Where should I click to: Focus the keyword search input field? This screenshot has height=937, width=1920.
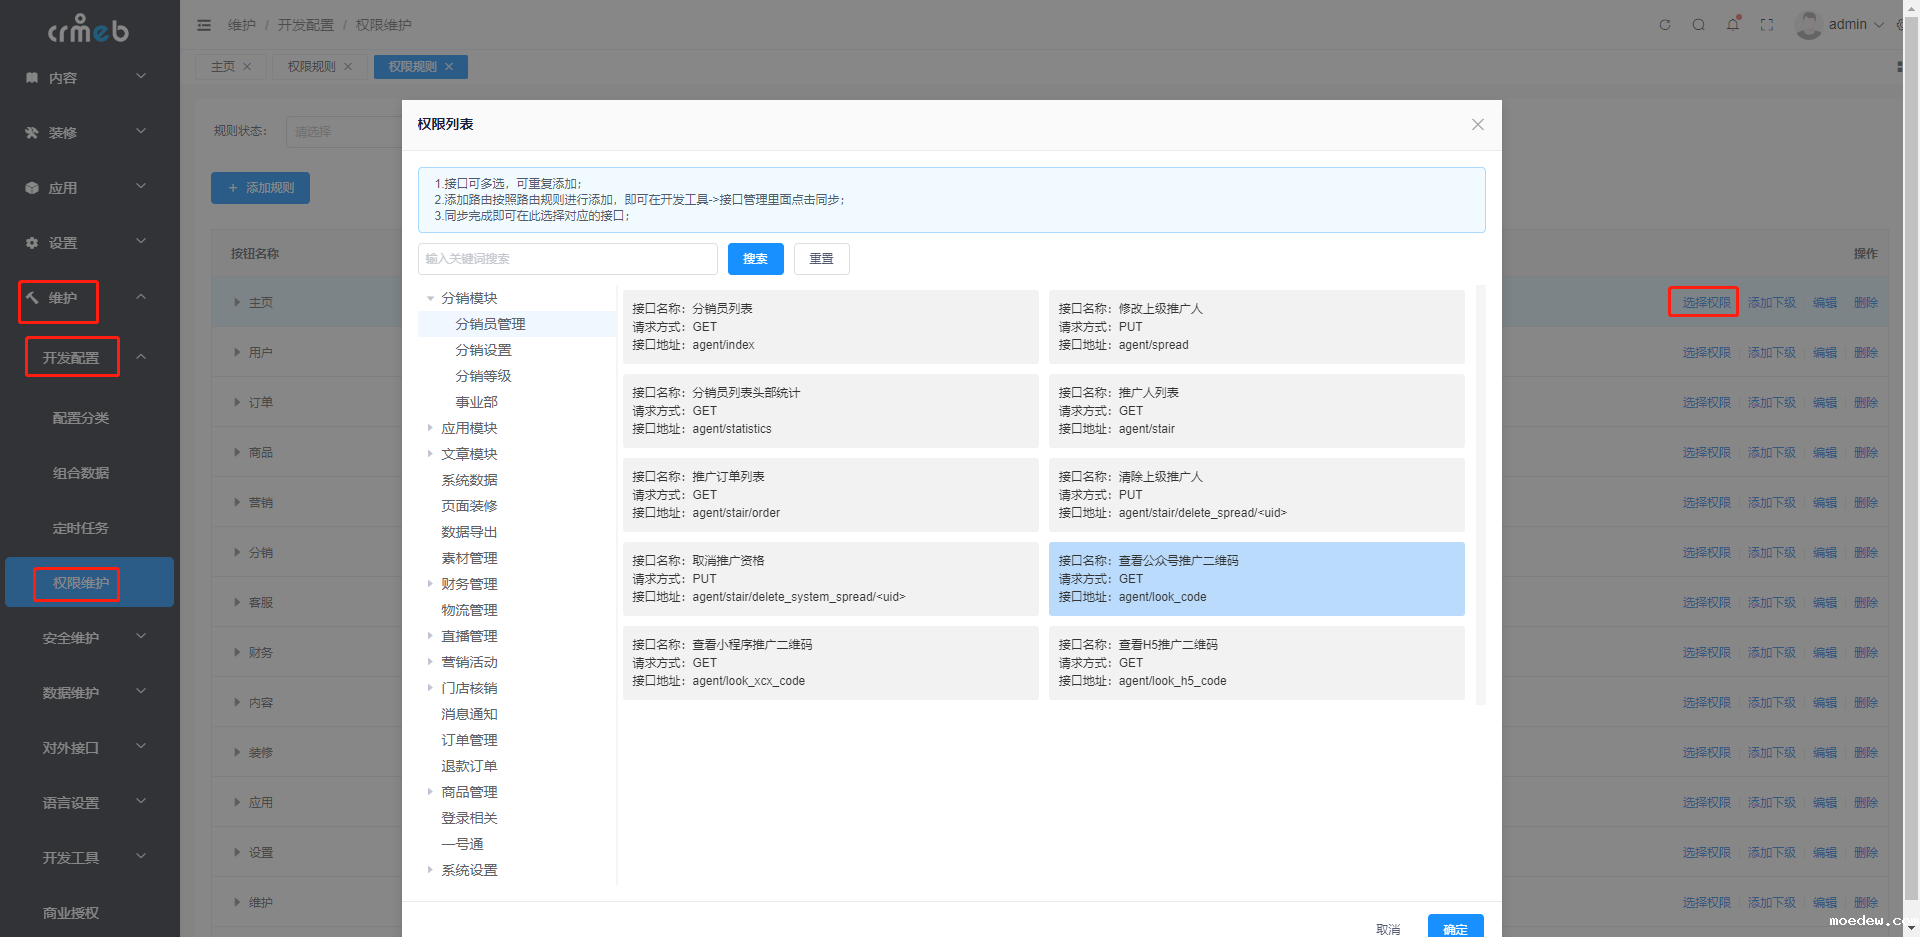tap(567, 259)
